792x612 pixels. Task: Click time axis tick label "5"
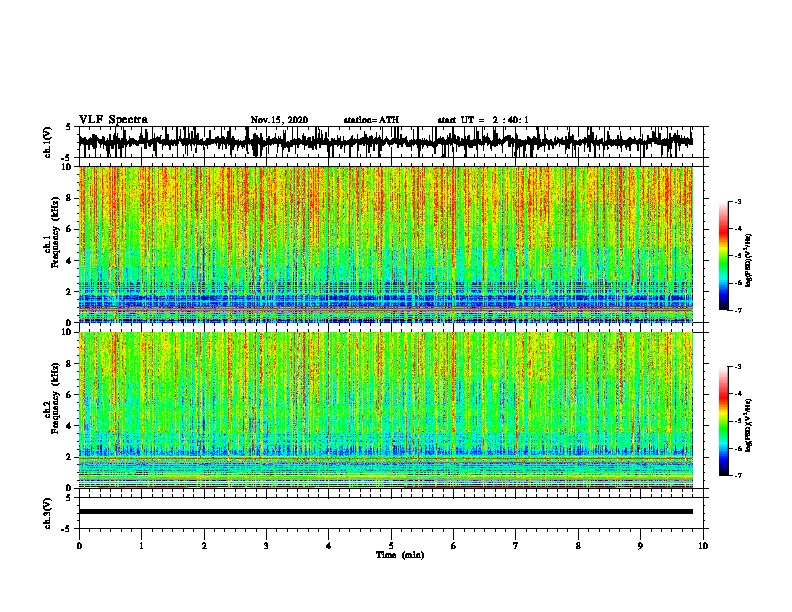391,546
